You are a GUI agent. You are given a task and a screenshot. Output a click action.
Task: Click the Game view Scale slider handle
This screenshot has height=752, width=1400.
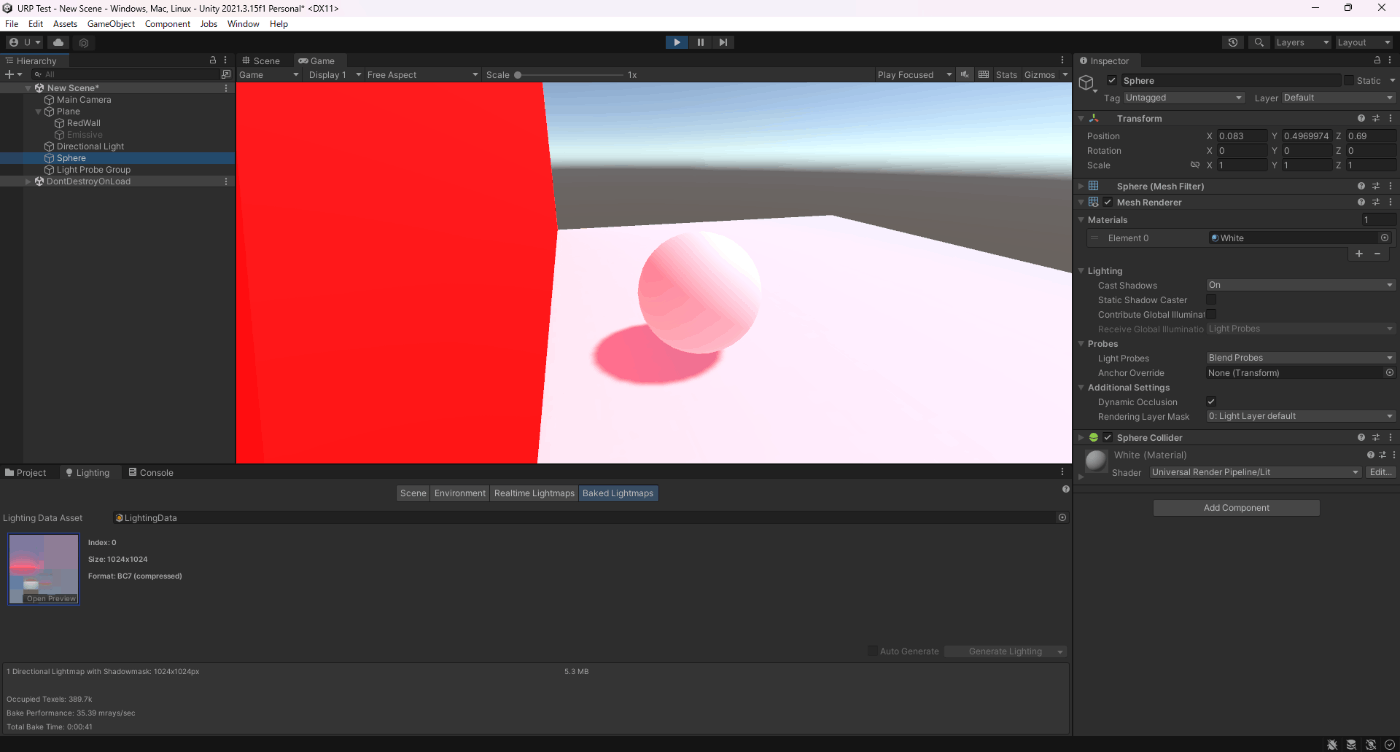click(x=518, y=75)
